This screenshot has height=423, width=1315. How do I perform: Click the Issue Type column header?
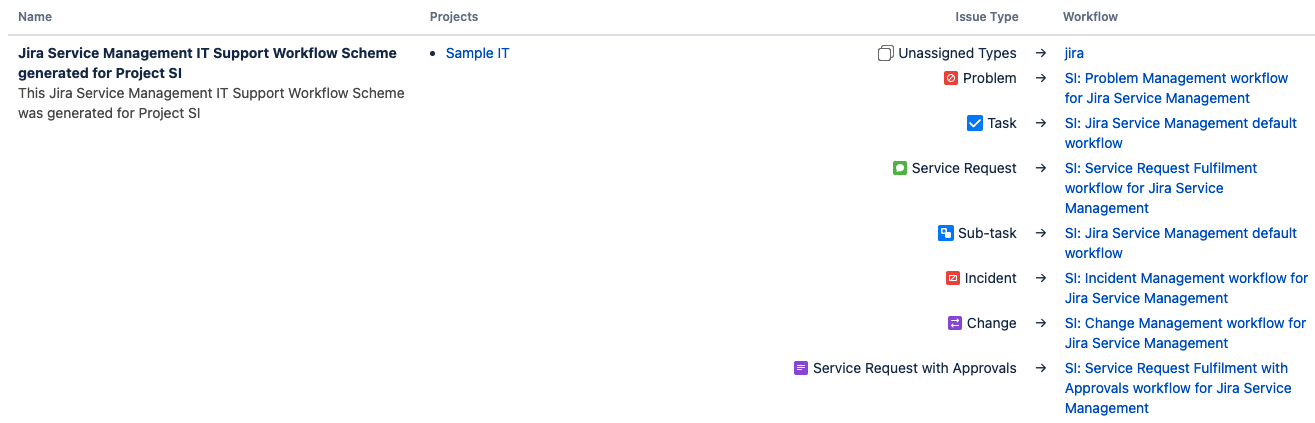[x=987, y=17]
